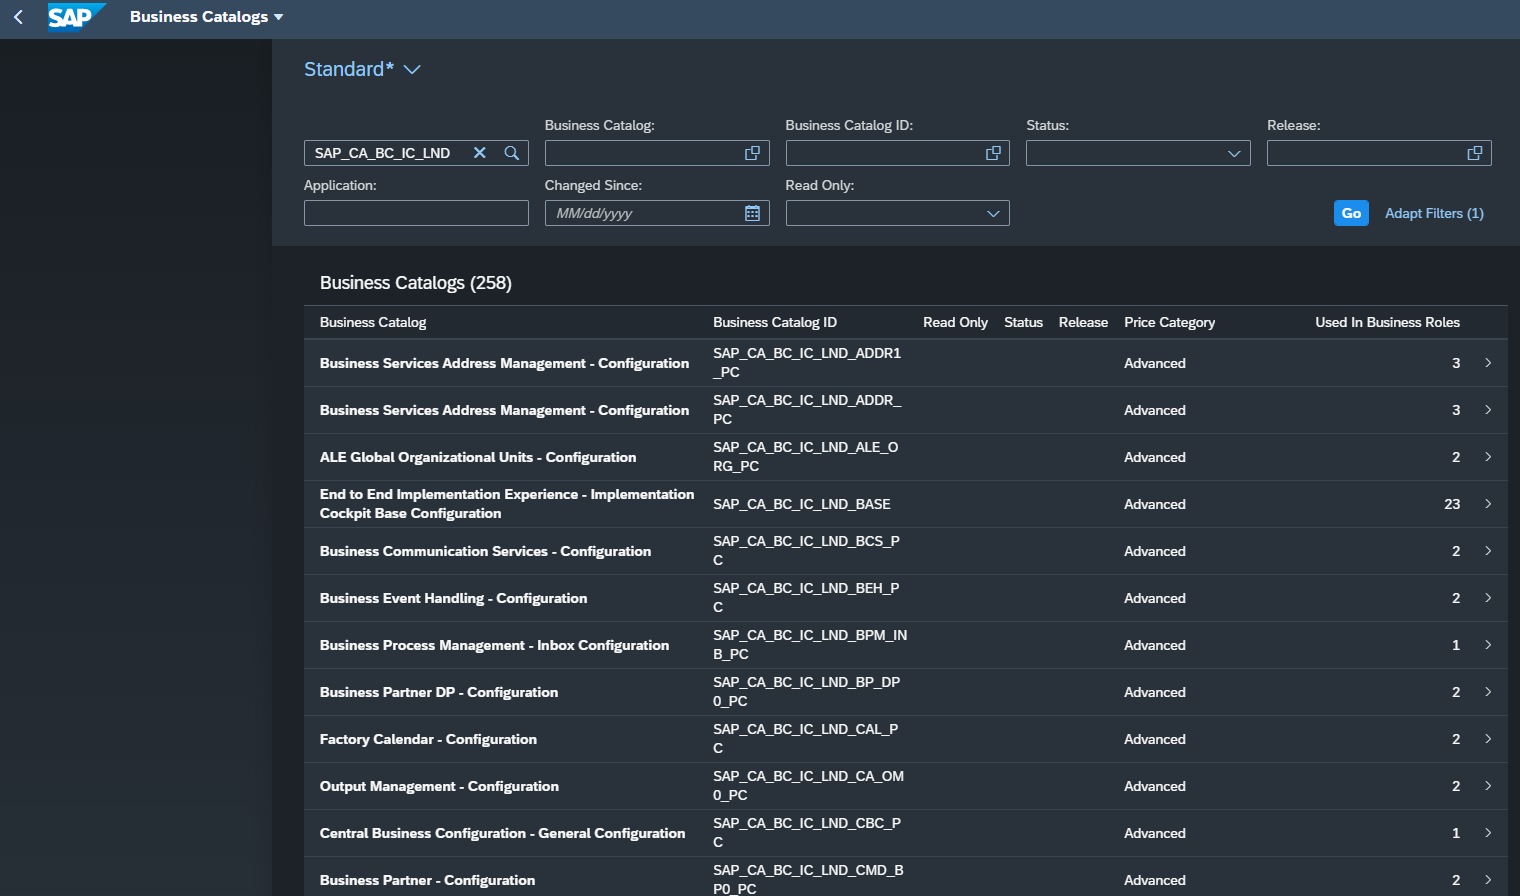
Task: Run search with the magnifier icon
Action: point(512,153)
